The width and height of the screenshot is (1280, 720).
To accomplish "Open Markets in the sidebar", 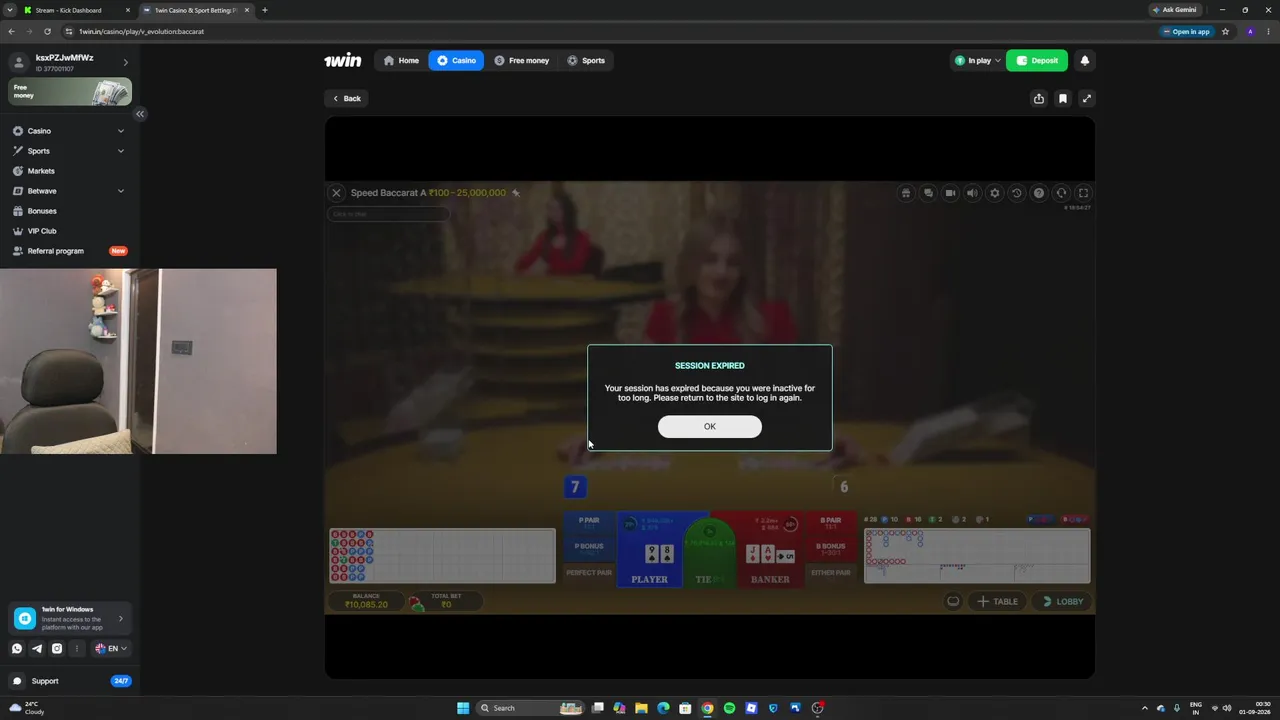I will click(69, 171).
